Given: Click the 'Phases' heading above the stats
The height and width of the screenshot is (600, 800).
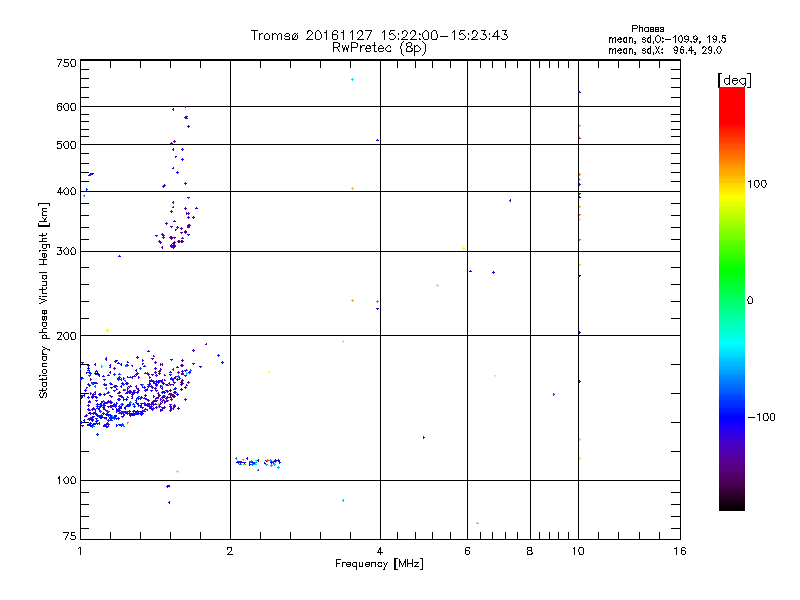Looking at the screenshot, I should [x=647, y=29].
